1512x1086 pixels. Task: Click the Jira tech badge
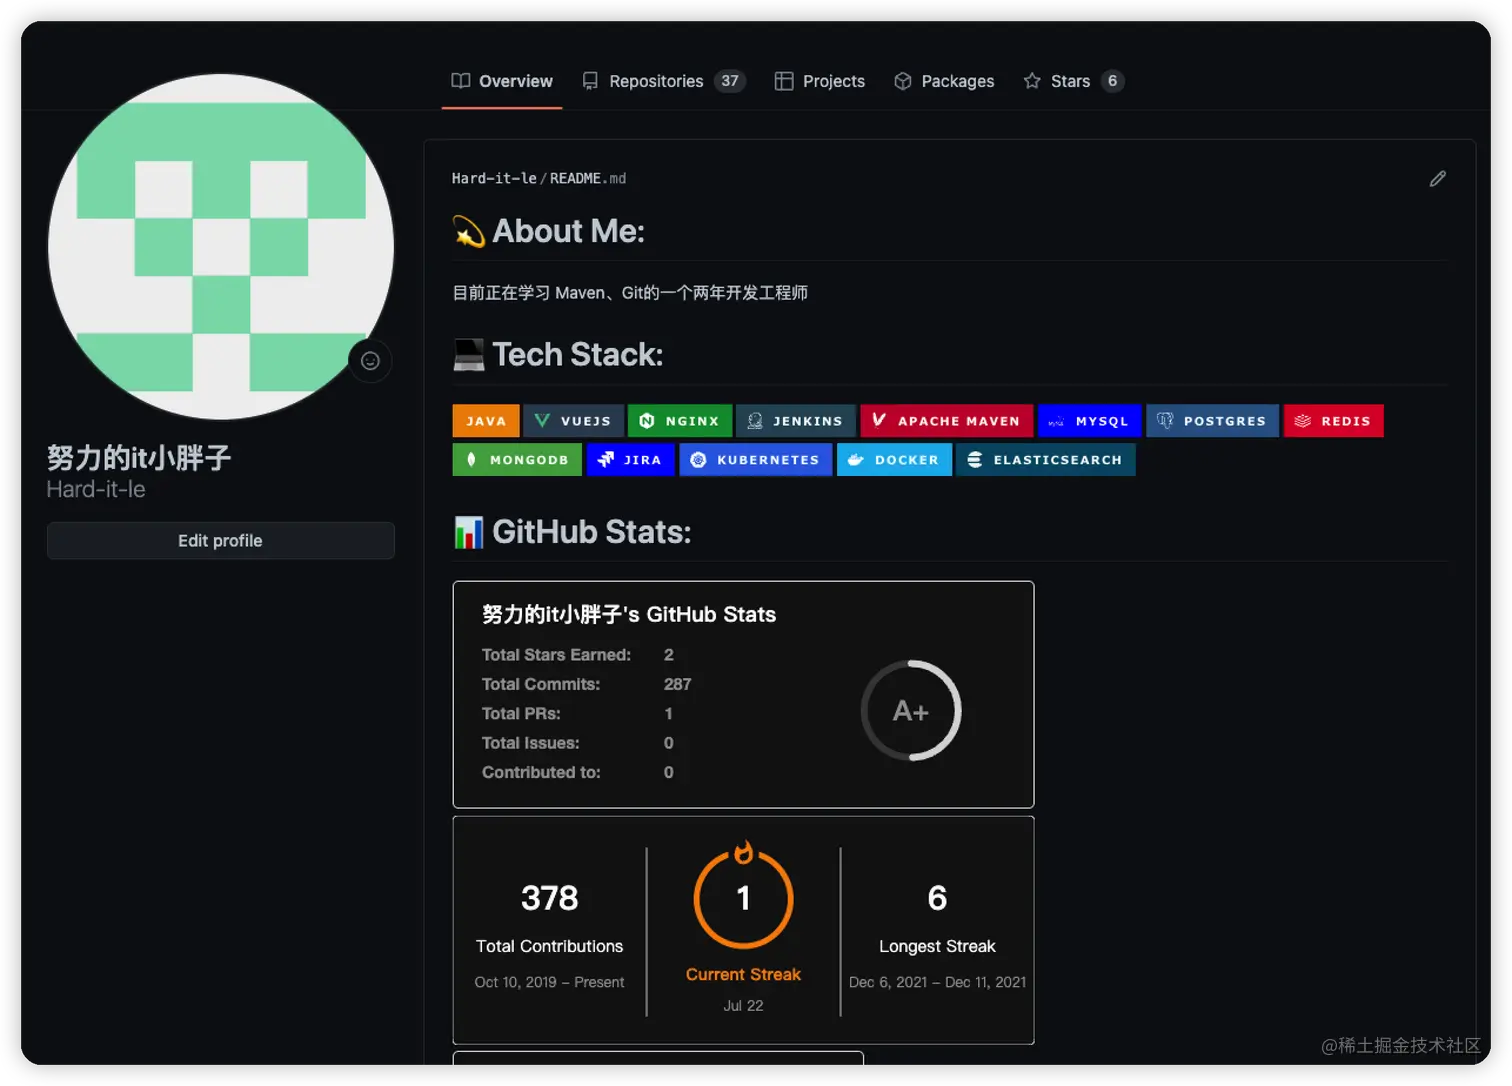coord(630,460)
